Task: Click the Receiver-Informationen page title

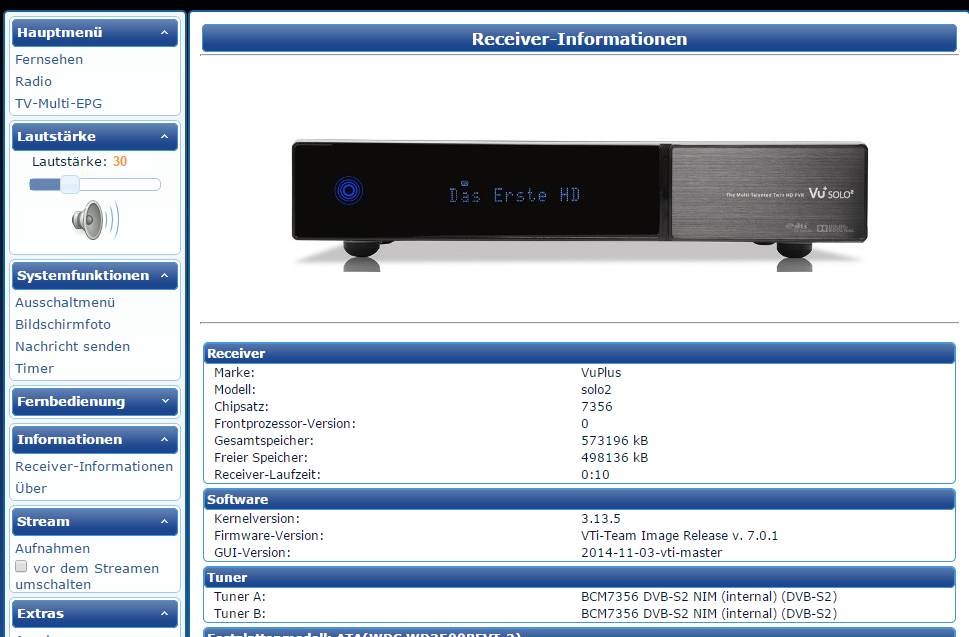Action: point(579,39)
